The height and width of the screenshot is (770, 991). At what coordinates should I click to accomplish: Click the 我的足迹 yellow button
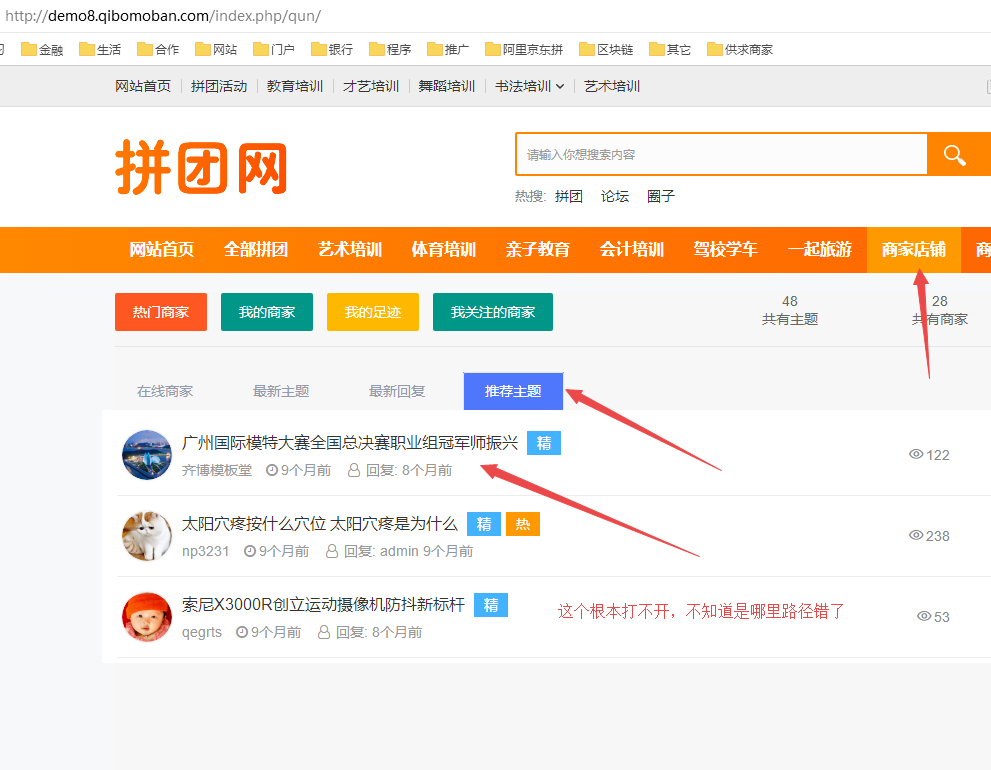tap(373, 312)
